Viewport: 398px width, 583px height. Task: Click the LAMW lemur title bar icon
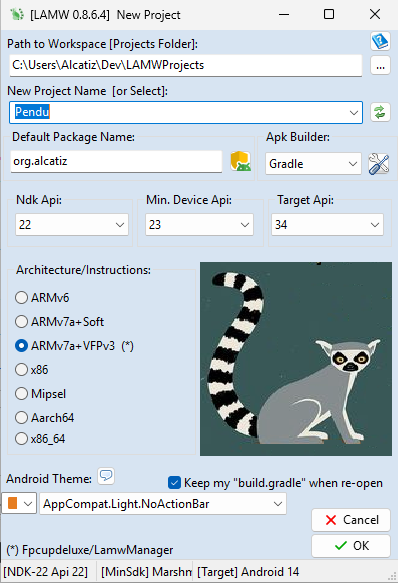click(17, 15)
